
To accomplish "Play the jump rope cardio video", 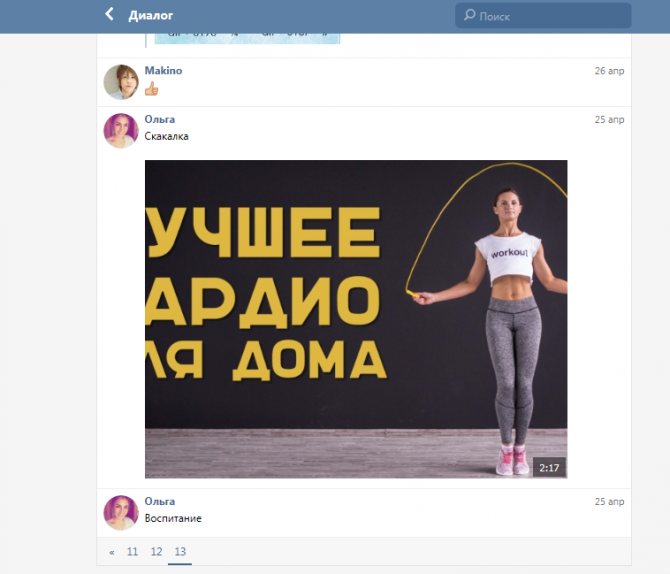I will point(356,319).
